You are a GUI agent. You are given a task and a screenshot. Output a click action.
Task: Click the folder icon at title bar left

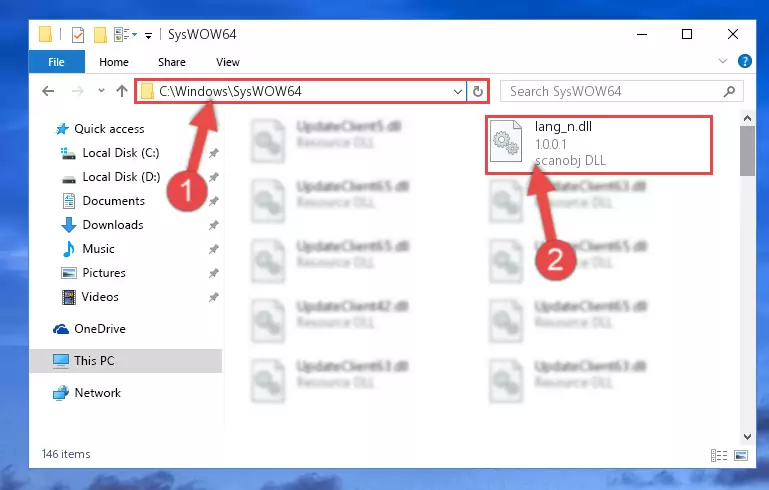45,34
